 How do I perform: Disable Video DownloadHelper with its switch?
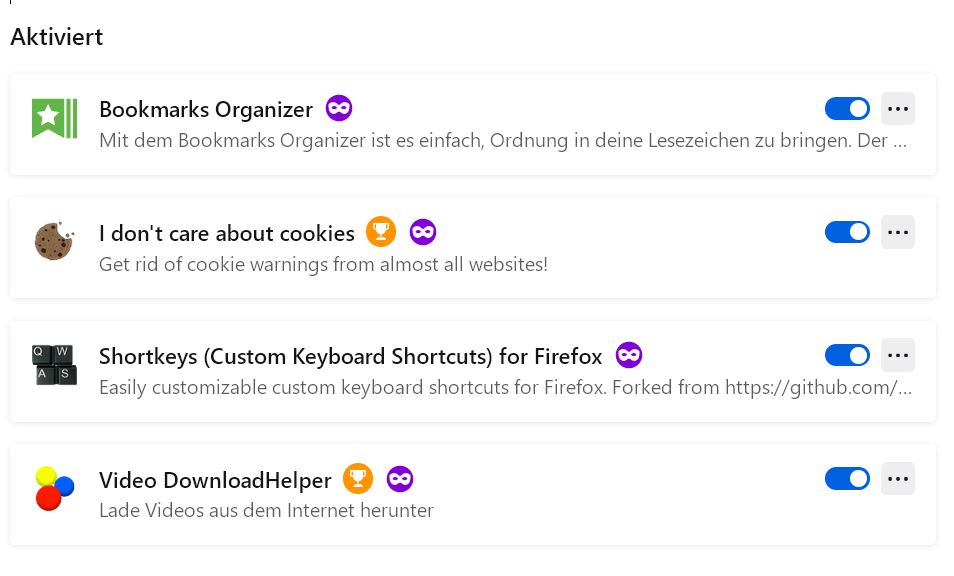pos(847,479)
